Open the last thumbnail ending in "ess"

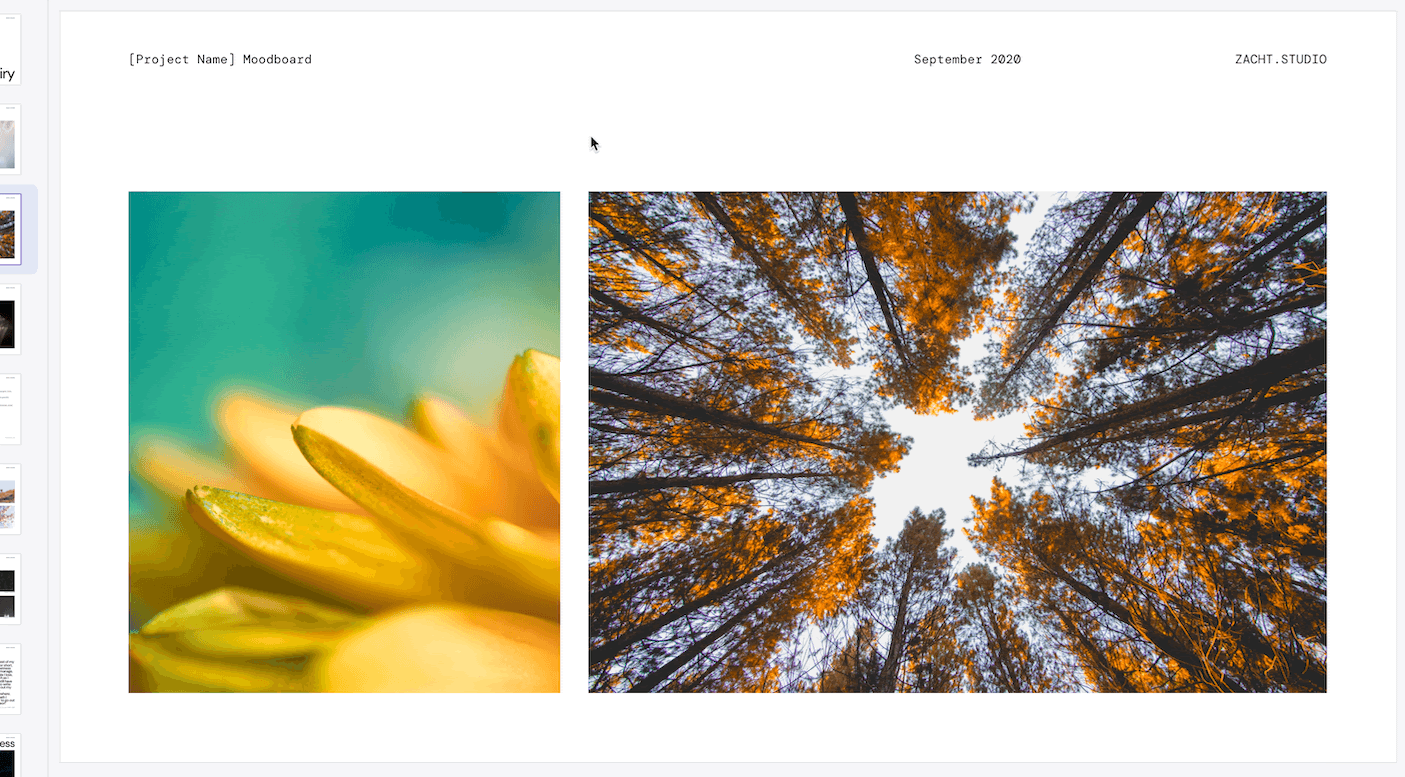pos(9,755)
